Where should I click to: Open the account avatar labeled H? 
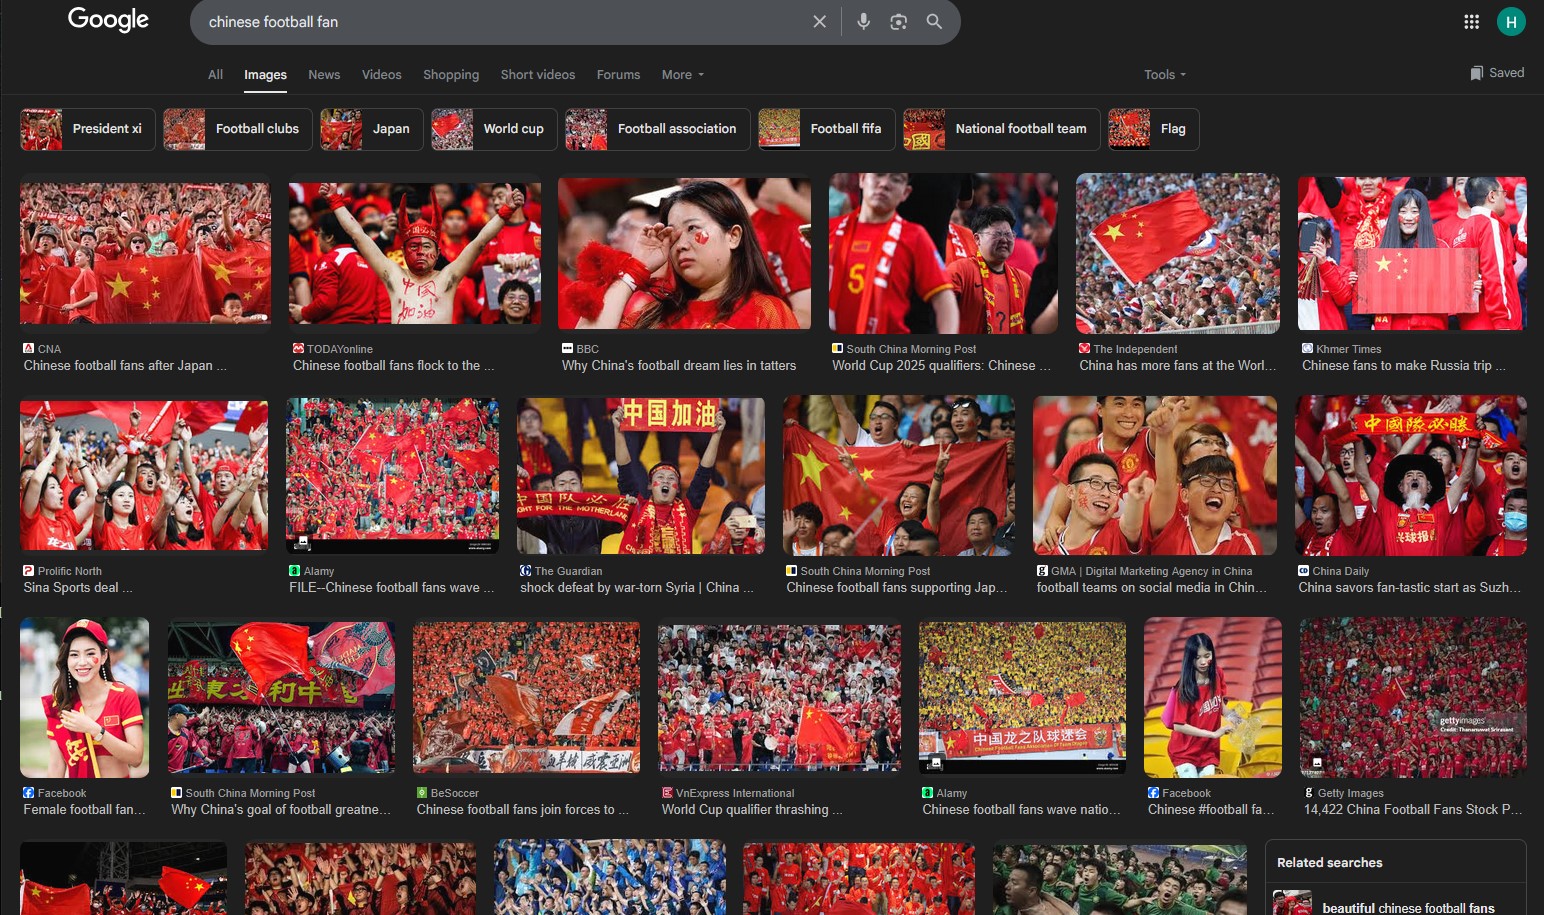(x=1511, y=22)
